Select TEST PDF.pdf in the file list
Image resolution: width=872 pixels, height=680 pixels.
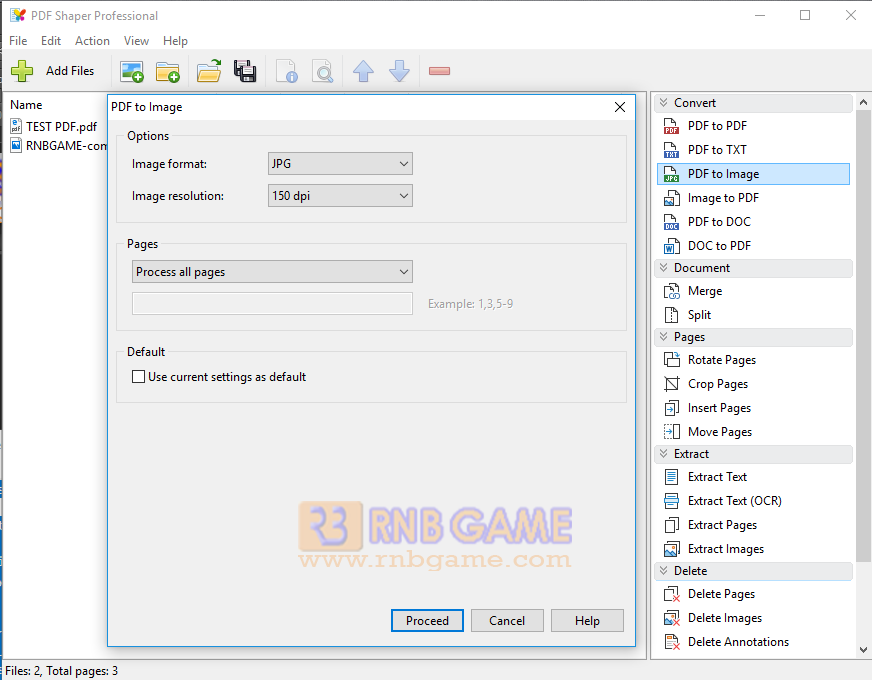(x=54, y=127)
